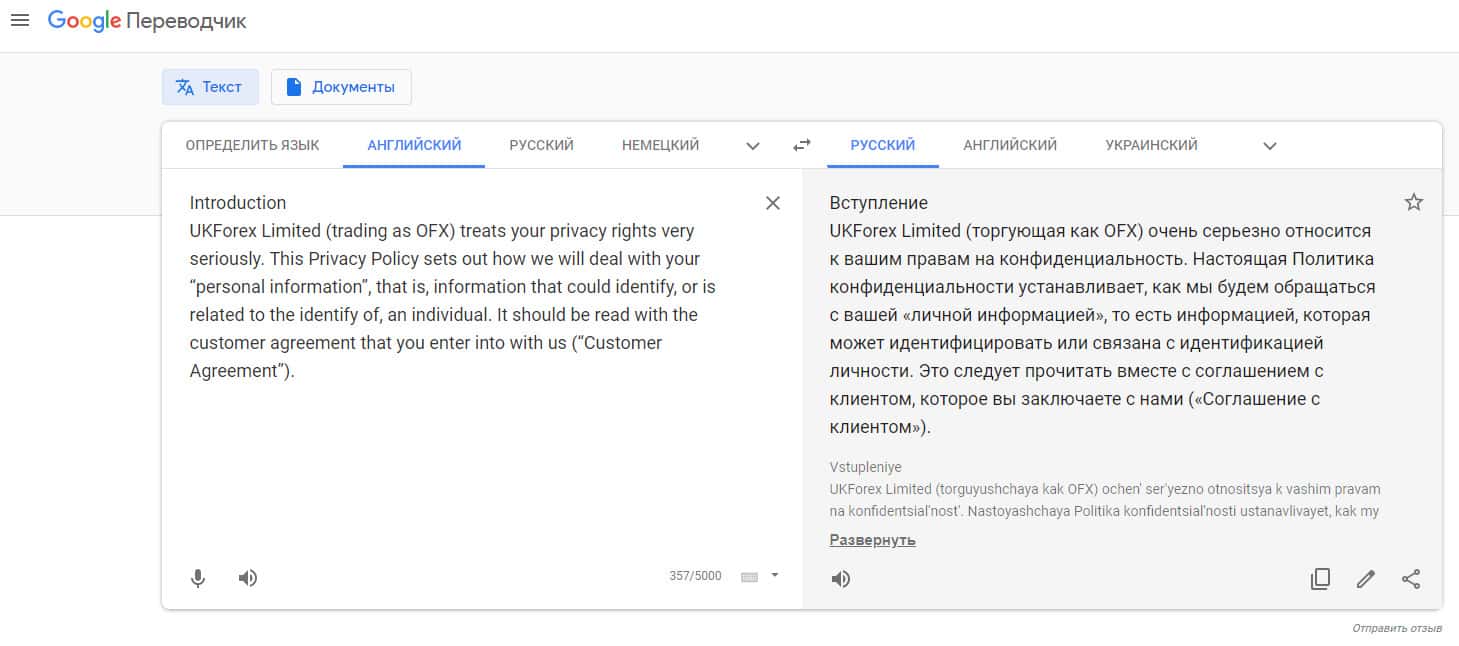Viewport: 1459px width, 646px height.
Task: Click the Отправить отзыв feedback link
Action: click(x=1396, y=628)
